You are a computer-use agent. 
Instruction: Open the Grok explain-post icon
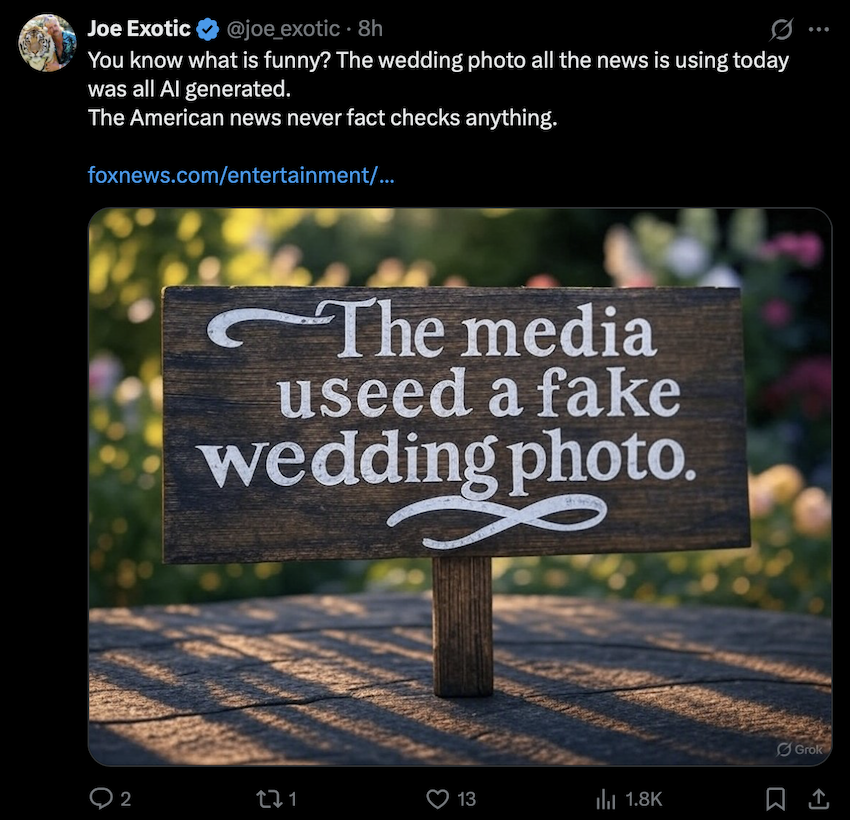coord(783,29)
